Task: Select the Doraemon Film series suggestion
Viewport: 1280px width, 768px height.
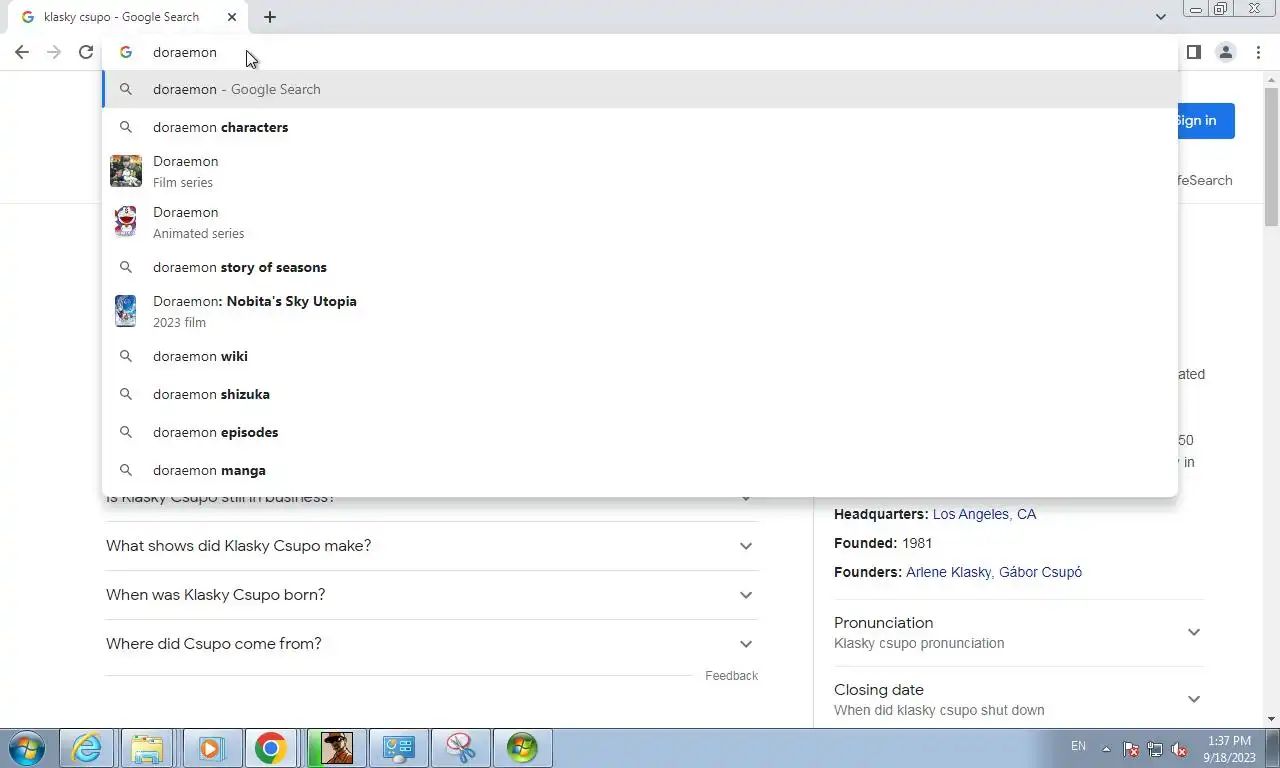Action: point(640,171)
